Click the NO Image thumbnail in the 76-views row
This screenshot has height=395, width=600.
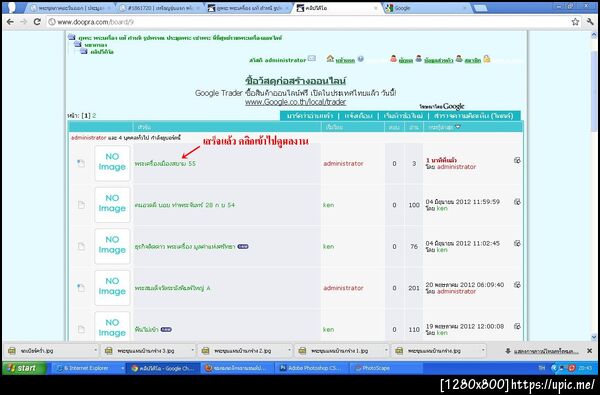112,246
